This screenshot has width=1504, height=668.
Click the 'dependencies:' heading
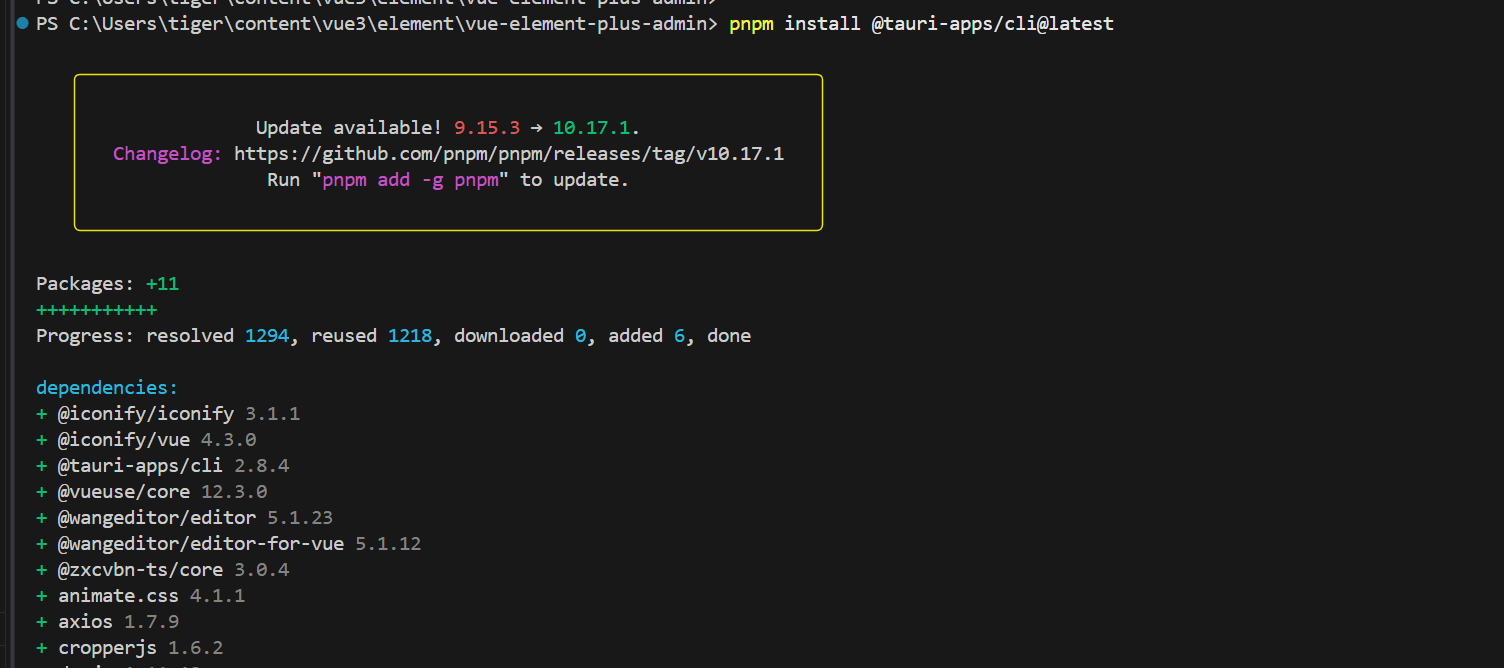pos(107,388)
